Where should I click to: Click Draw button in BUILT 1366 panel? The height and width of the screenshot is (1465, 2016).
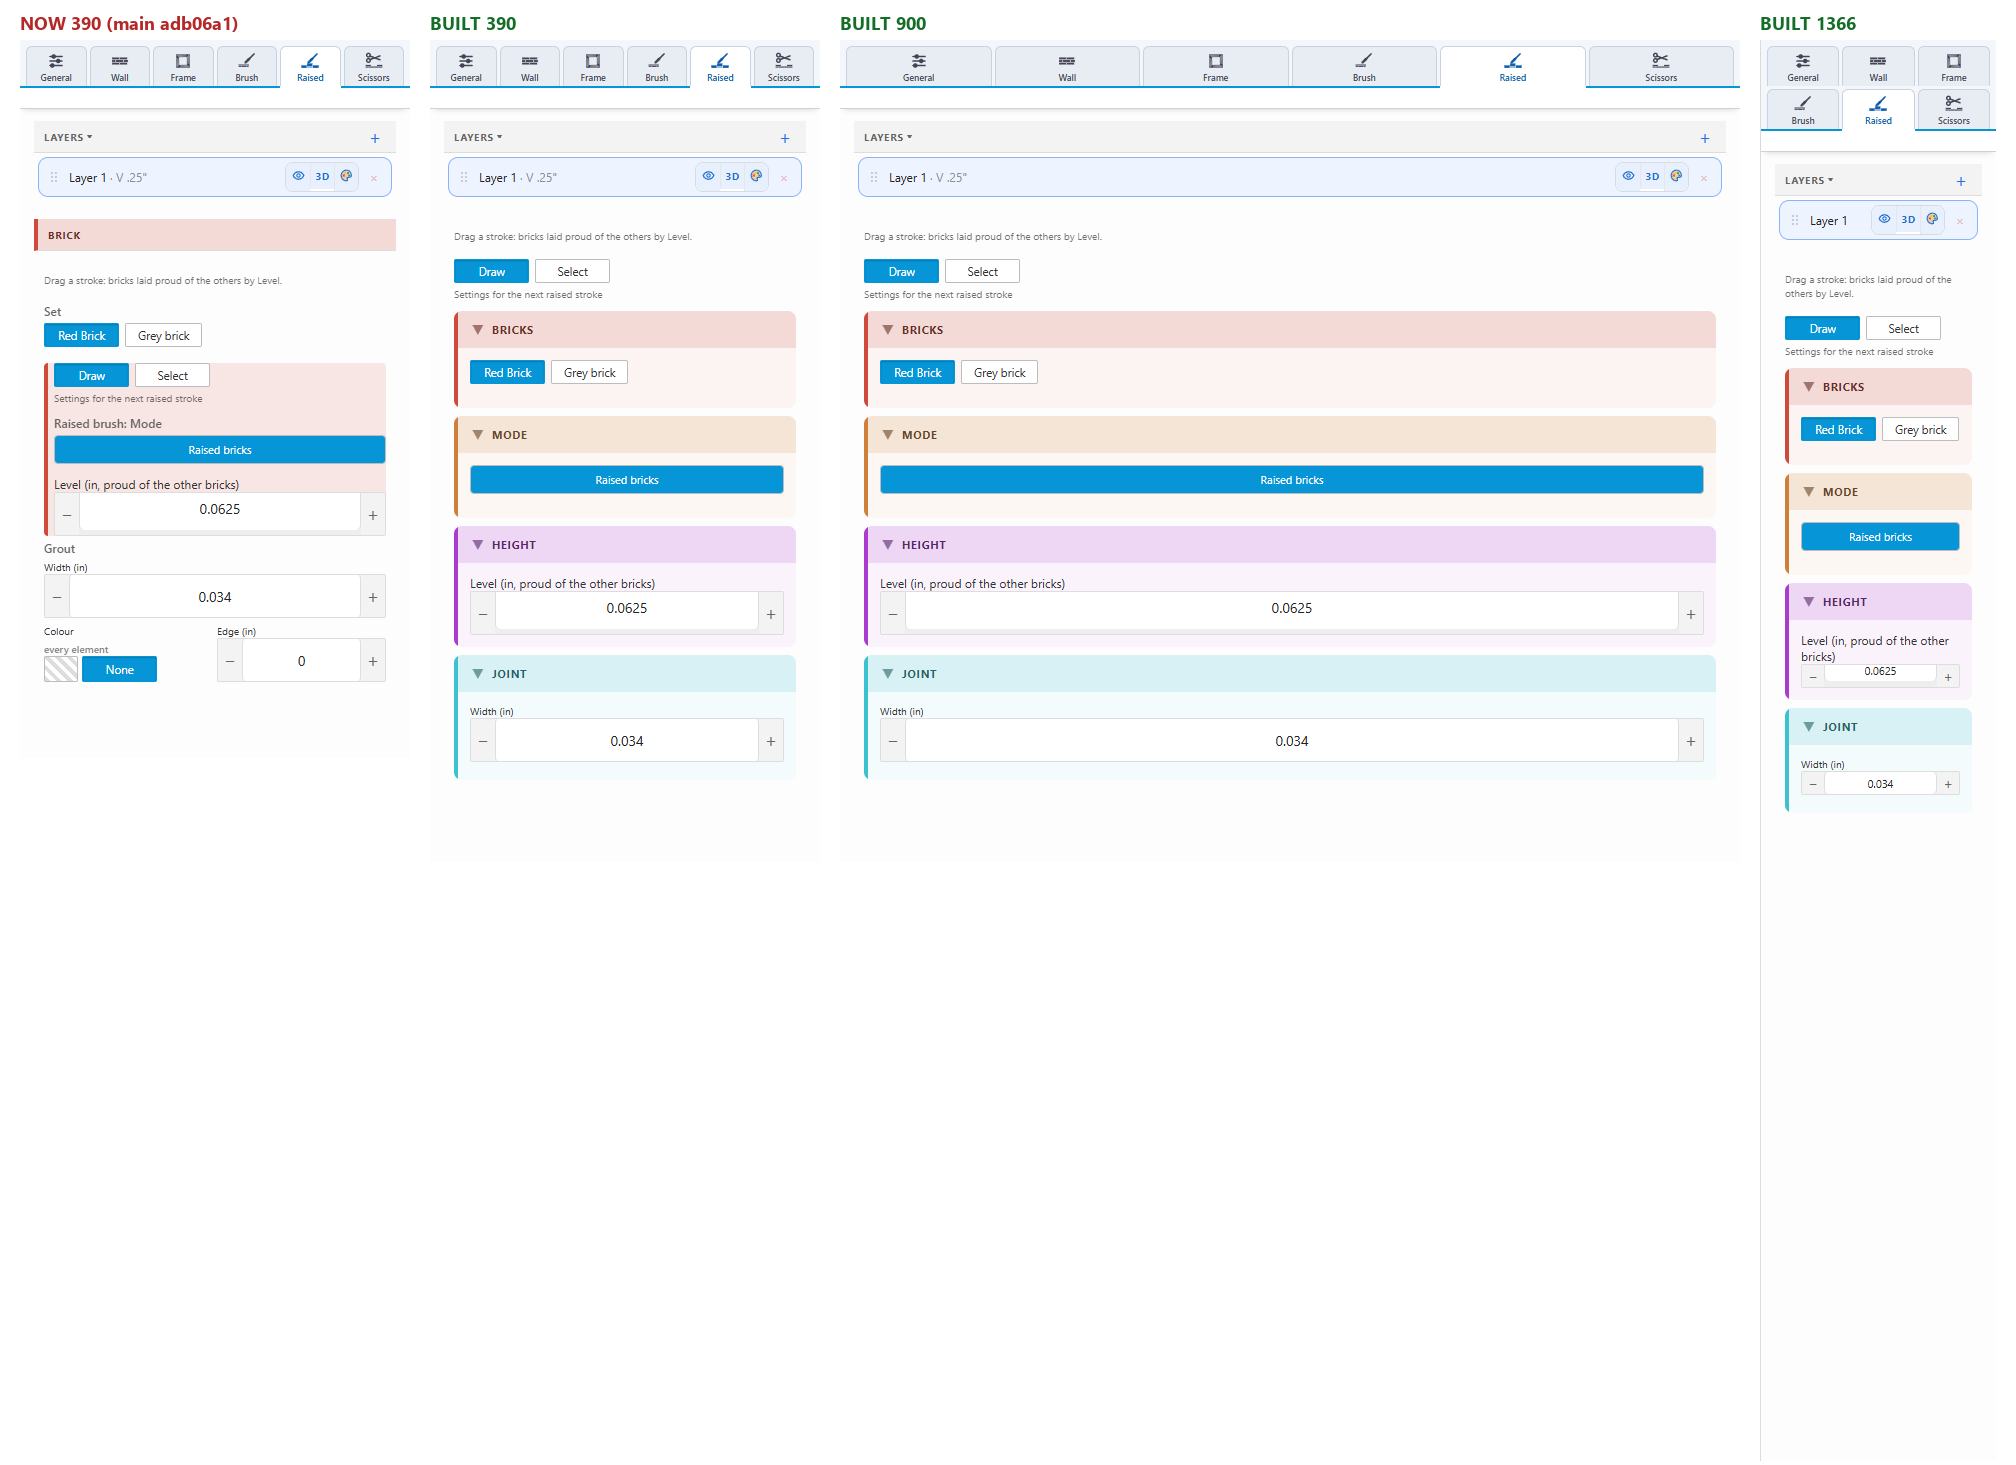(x=1822, y=328)
